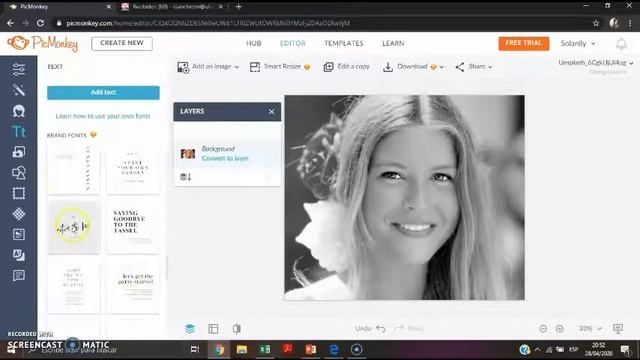This screenshot has height=360, width=640.
Task: Go to the TEMPLATES tab
Action: (x=344, y=43)
